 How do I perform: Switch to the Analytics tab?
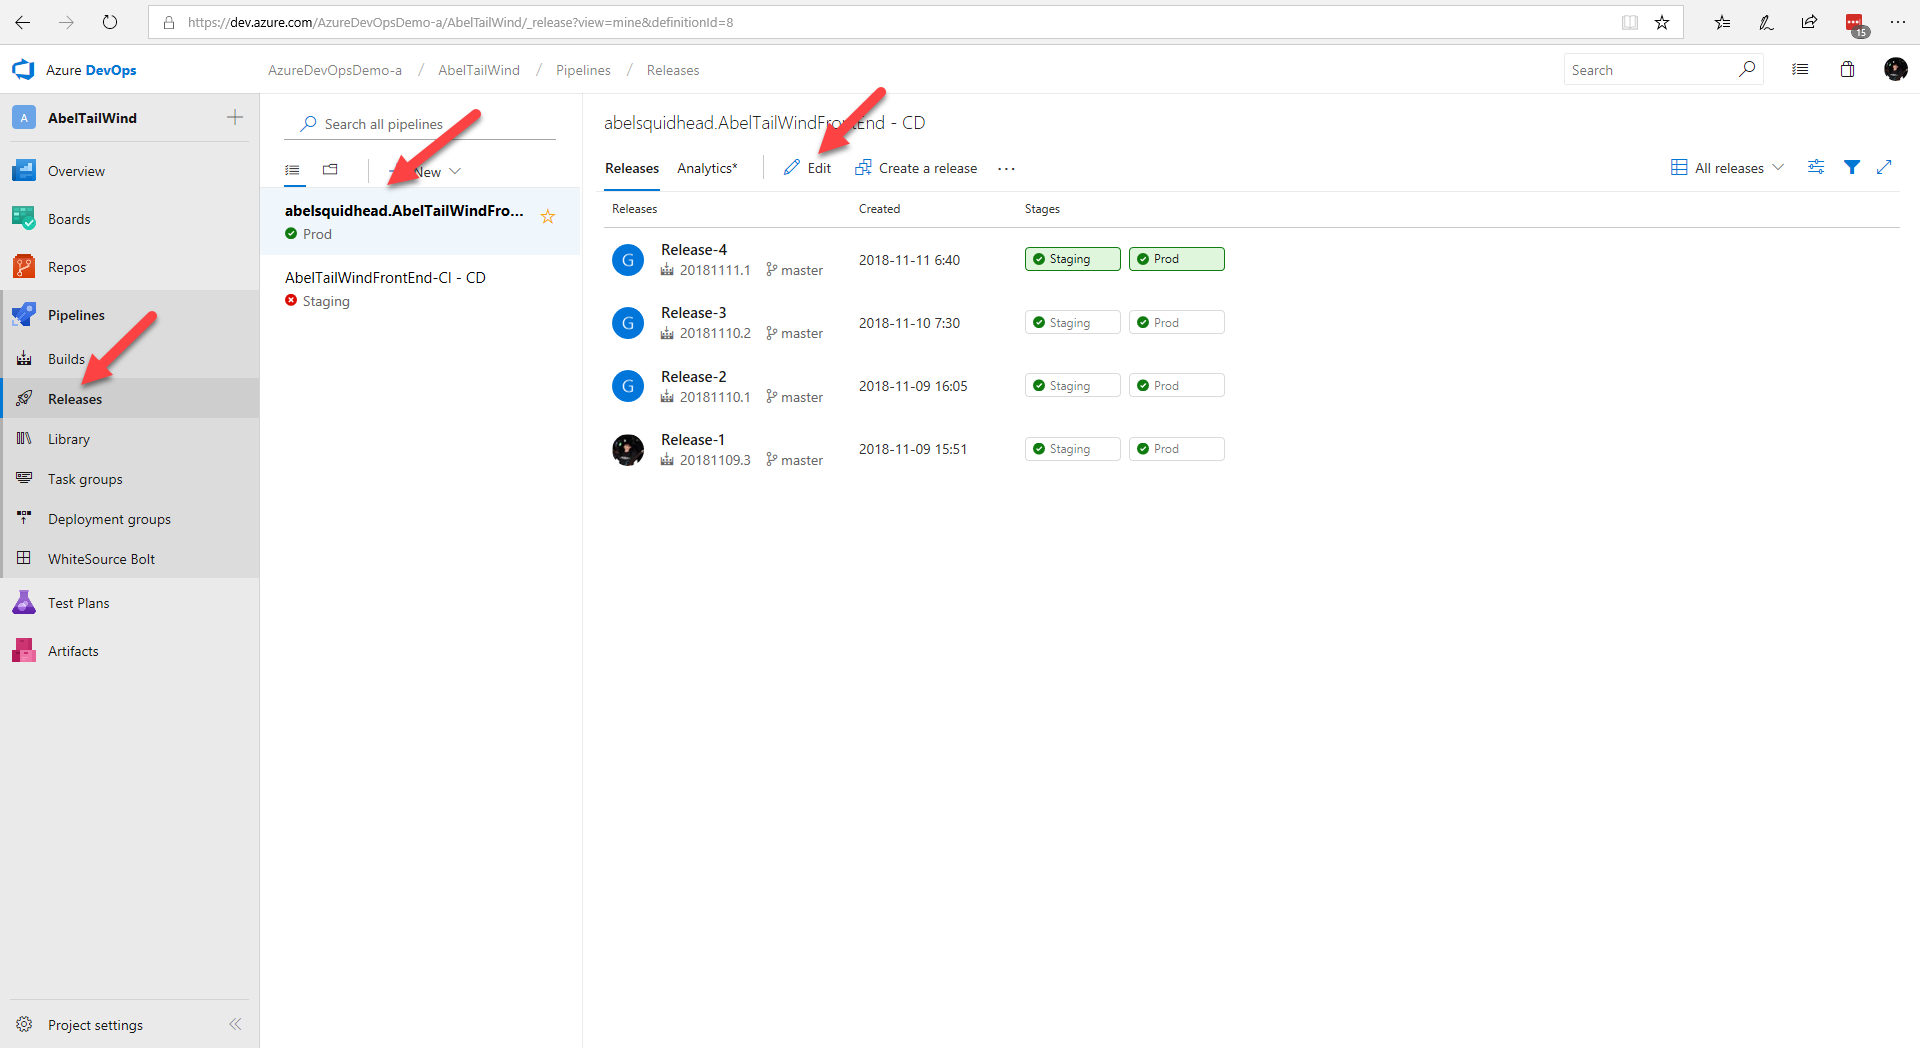(x=707, y=168)
